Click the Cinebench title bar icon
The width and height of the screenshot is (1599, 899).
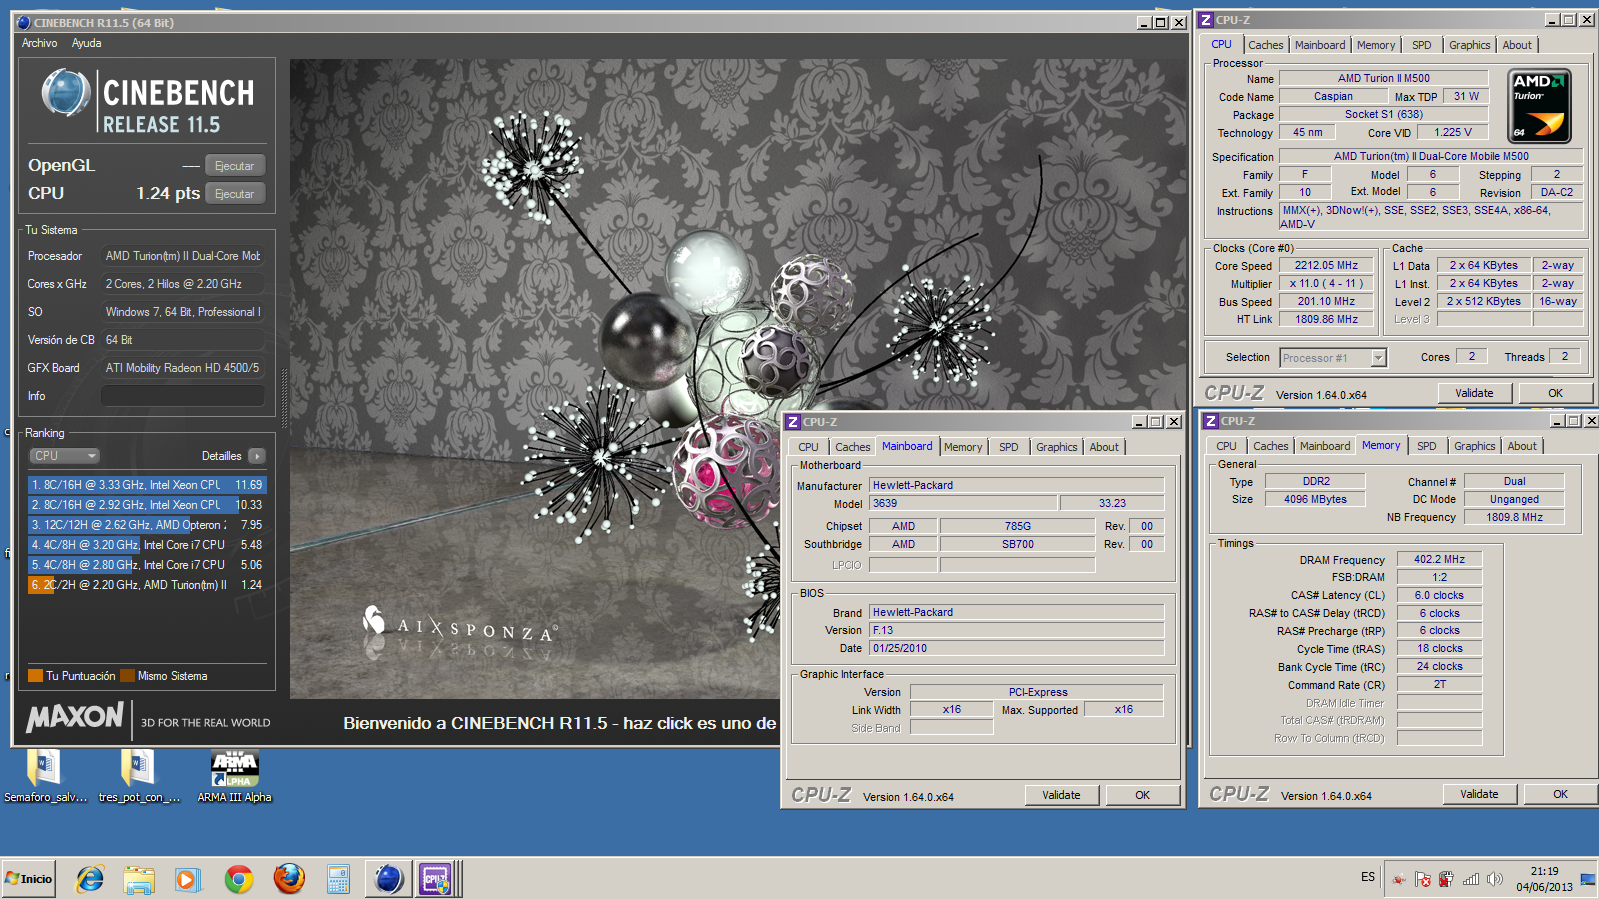[x=24, y=22]
